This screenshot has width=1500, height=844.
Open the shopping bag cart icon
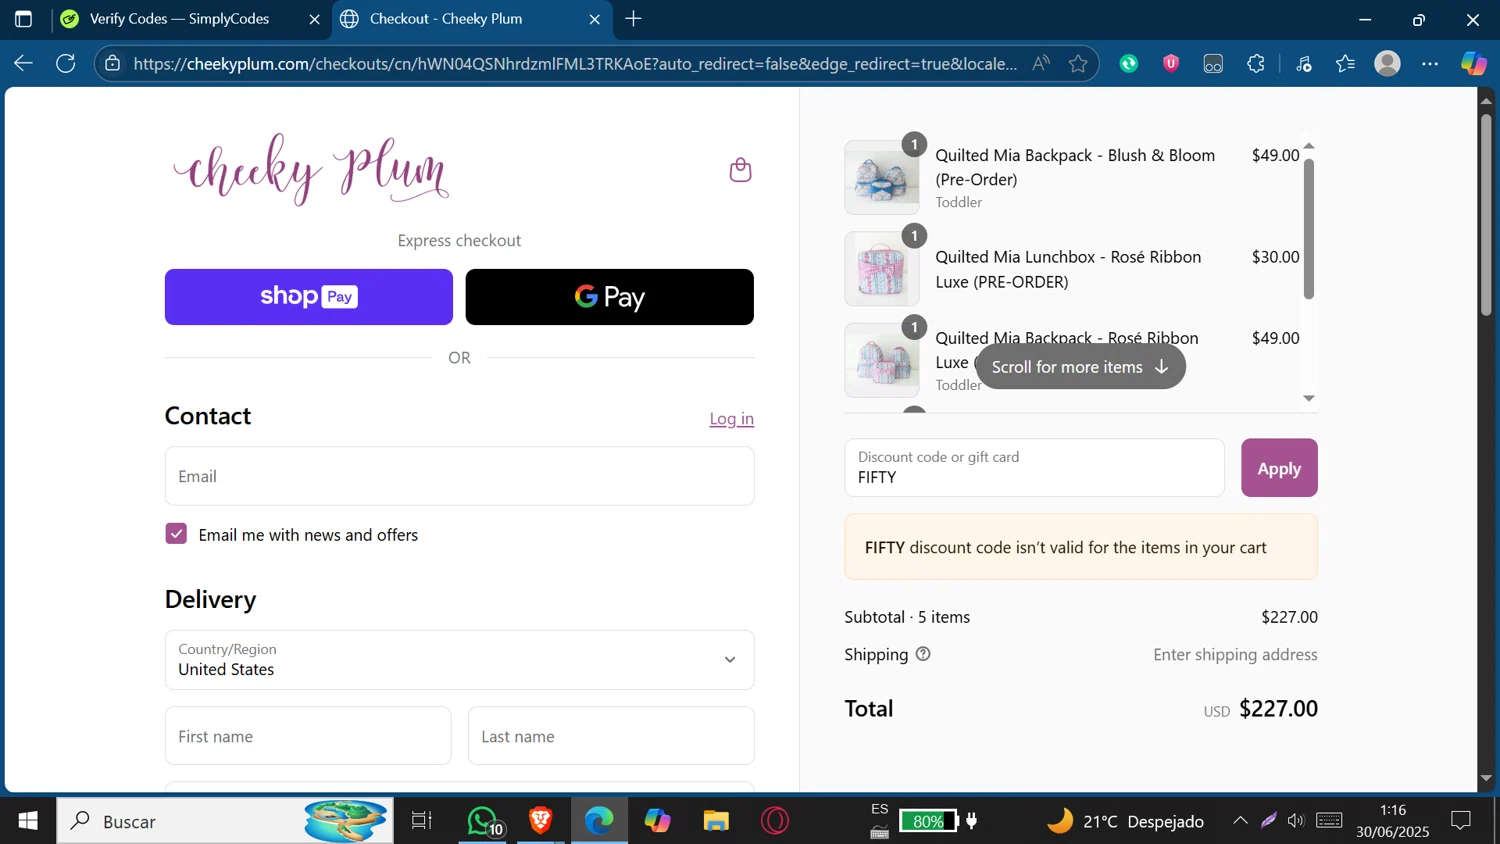click(740, 170)
